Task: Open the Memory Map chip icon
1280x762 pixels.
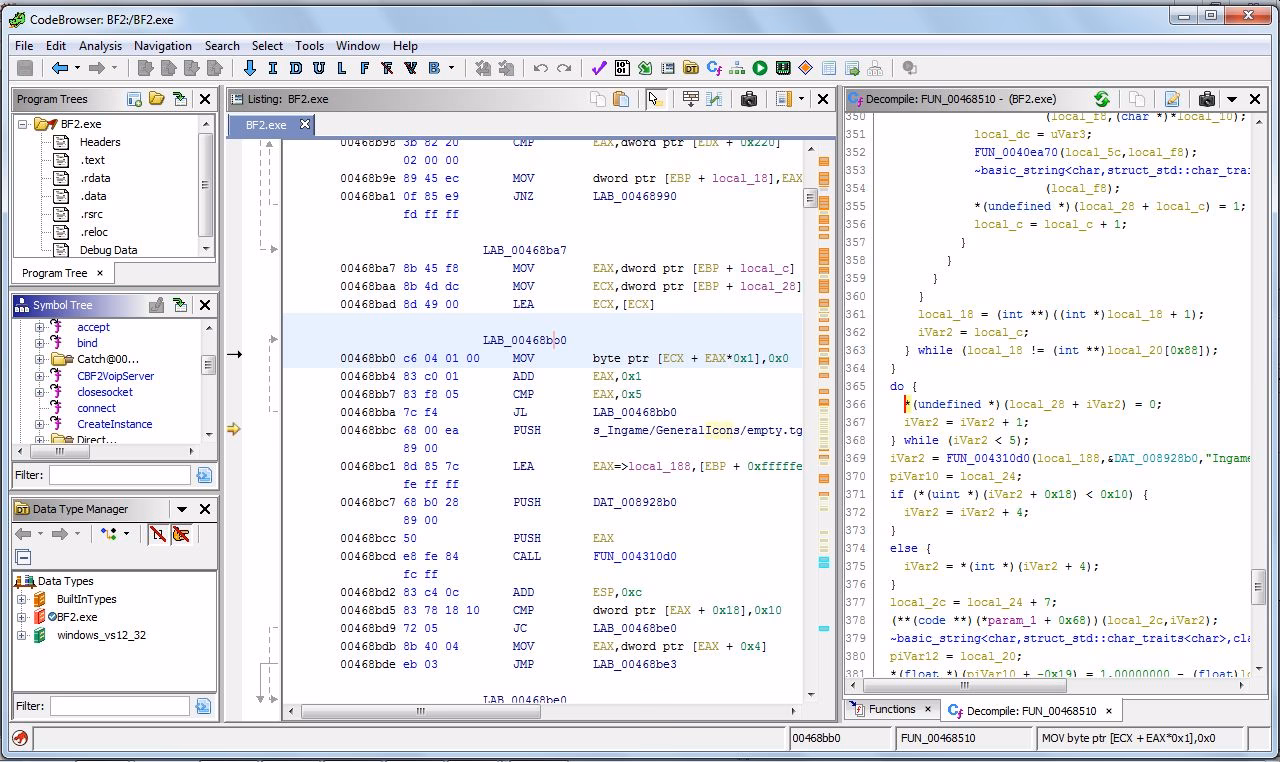Action: (x=783, y=68)
